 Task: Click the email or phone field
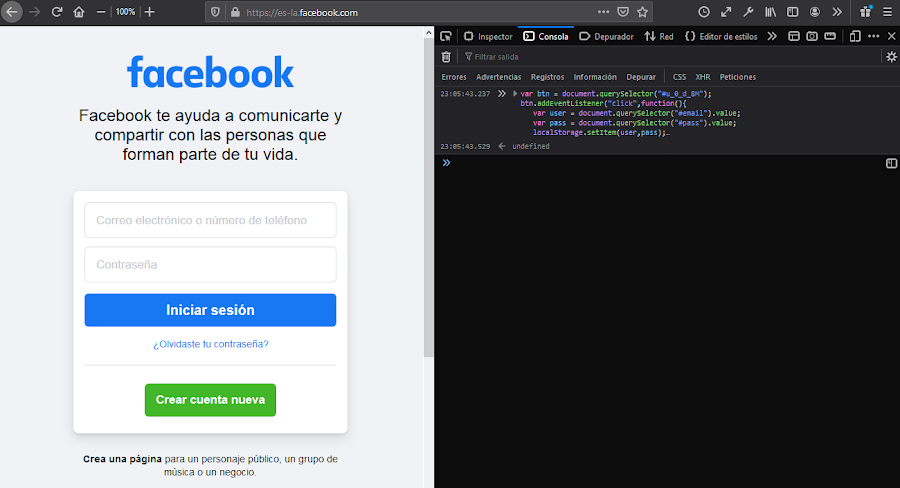tap(210, 220)
